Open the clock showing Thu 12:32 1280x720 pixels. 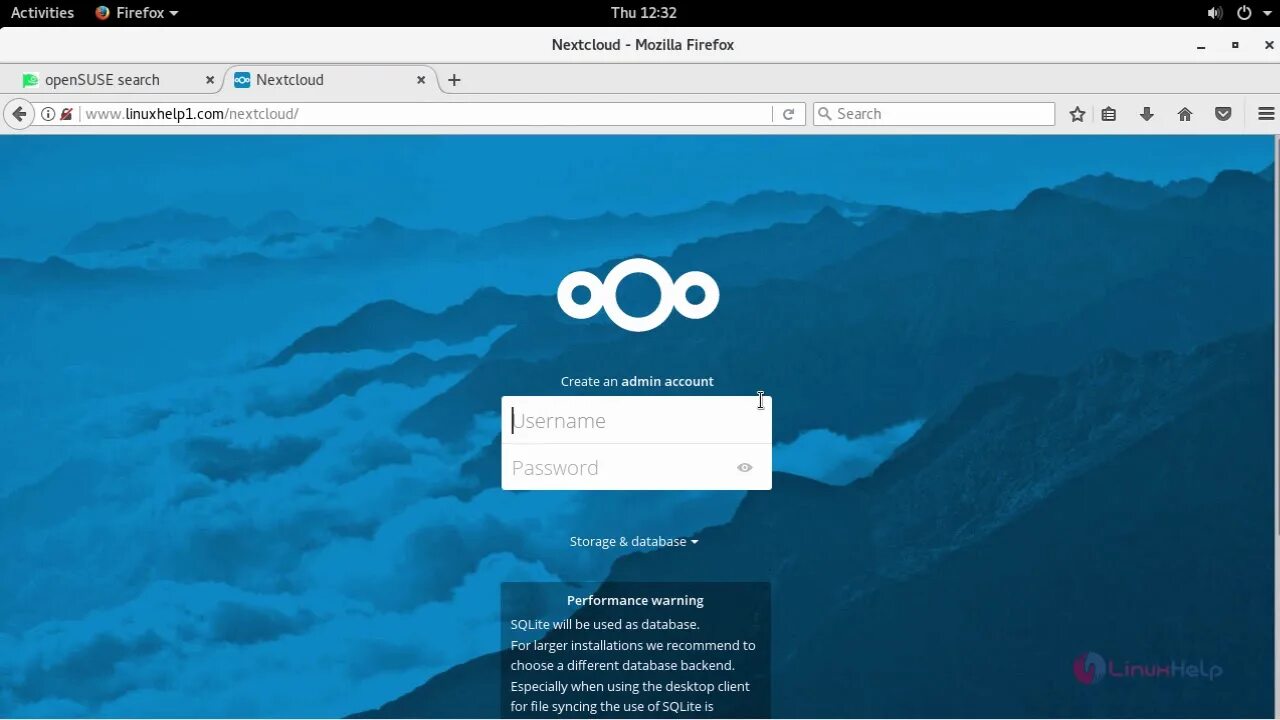coord(643,13)
